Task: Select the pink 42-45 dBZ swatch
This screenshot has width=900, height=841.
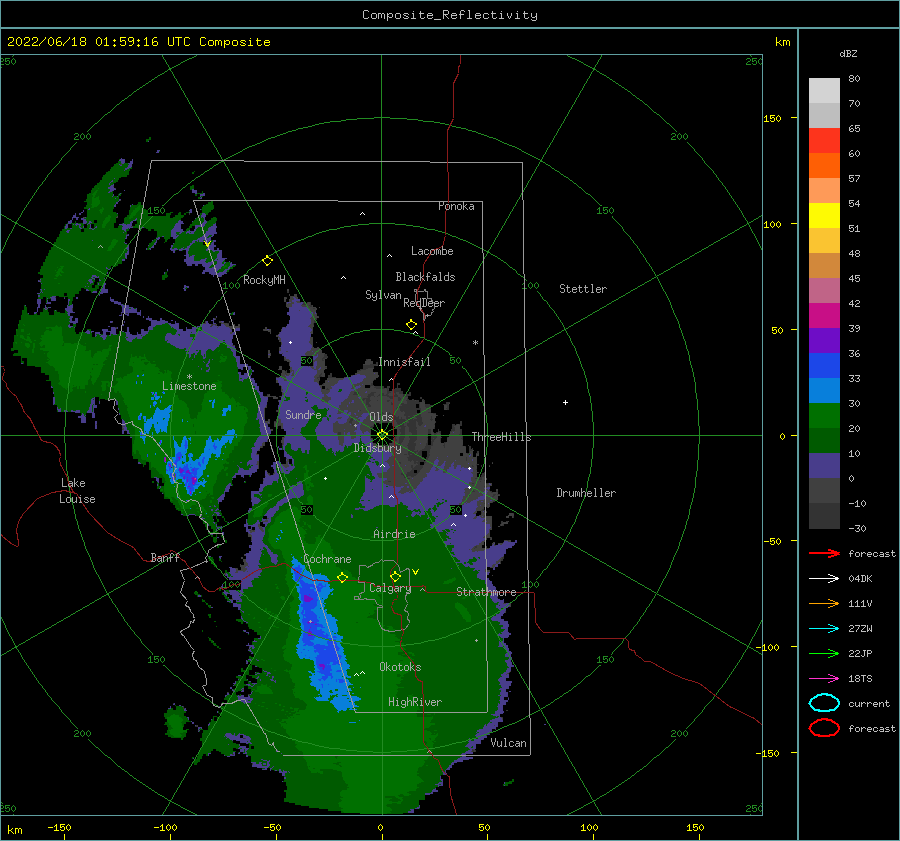Action: pos(824,290)
